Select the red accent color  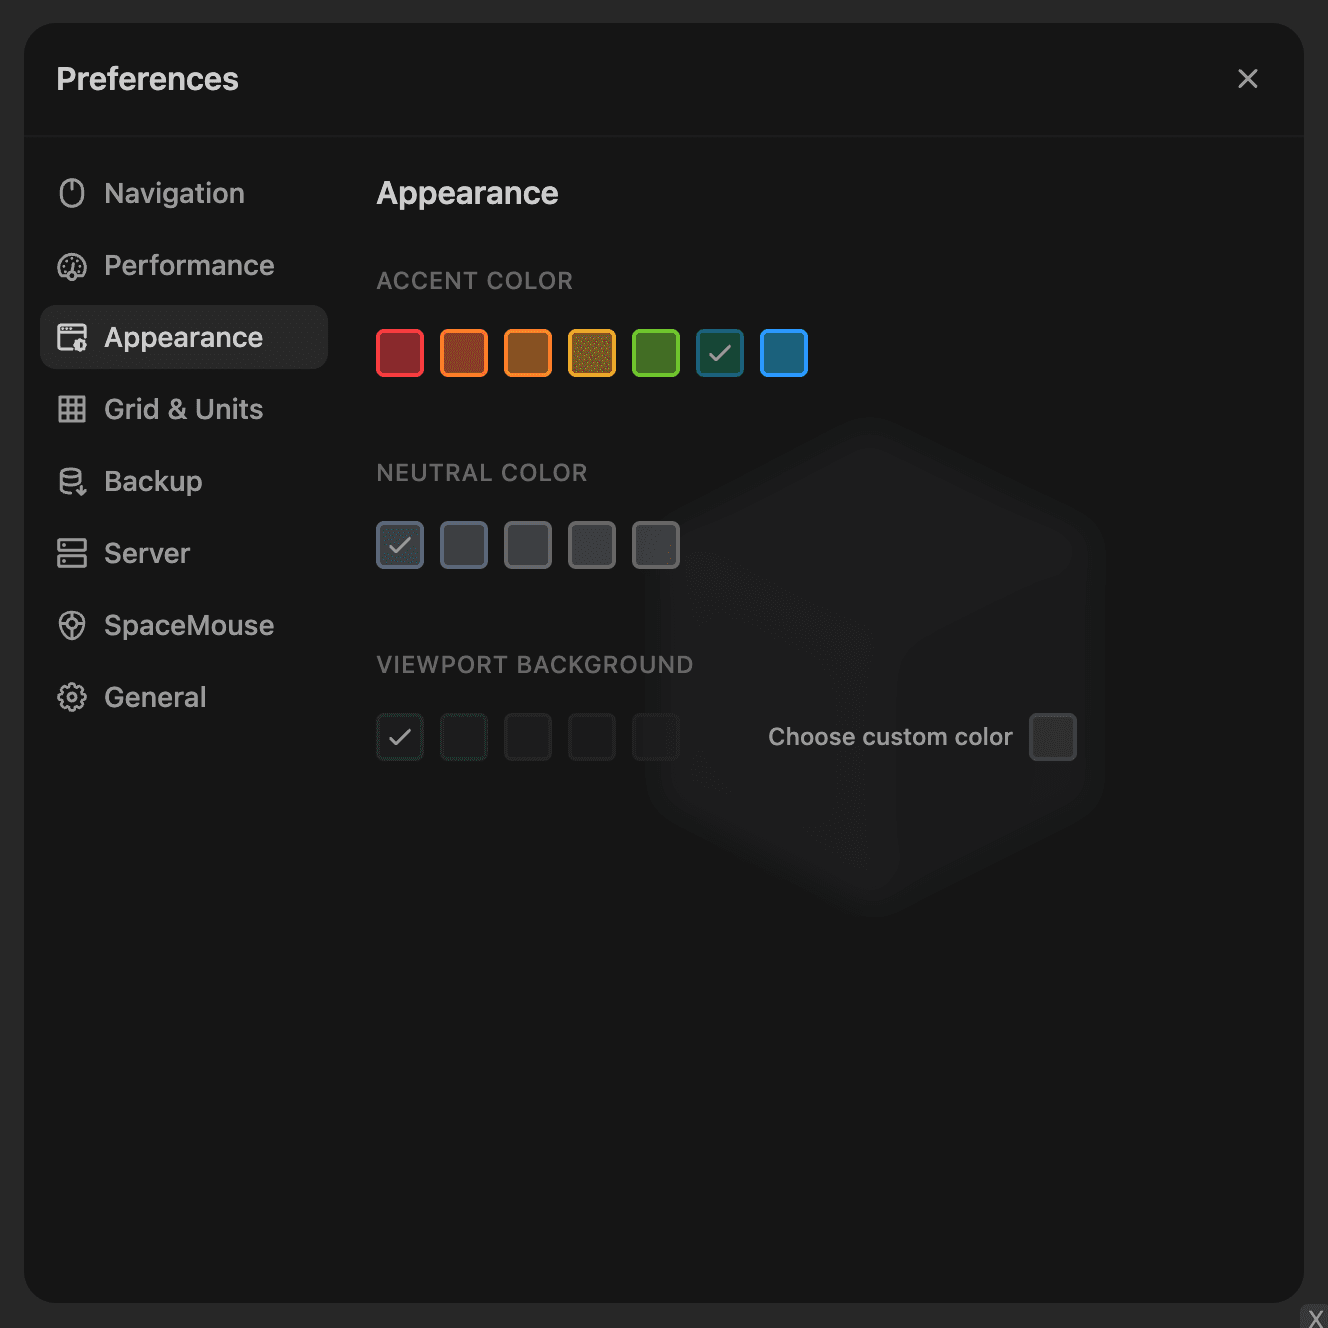(400, 353)
